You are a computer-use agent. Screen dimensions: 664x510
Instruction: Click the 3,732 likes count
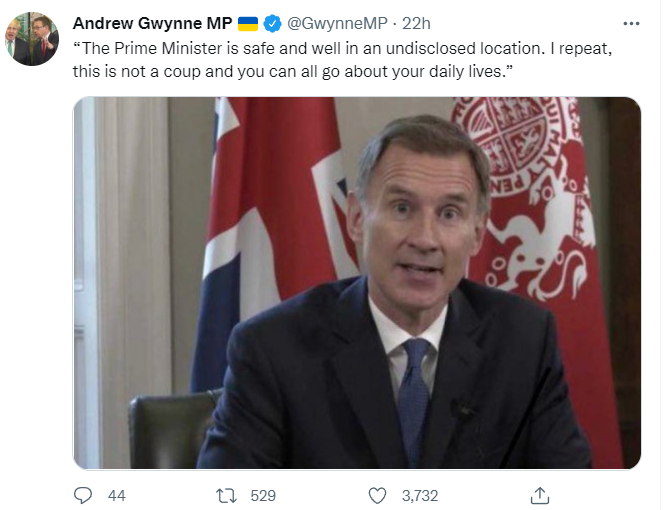pos(420,496)
